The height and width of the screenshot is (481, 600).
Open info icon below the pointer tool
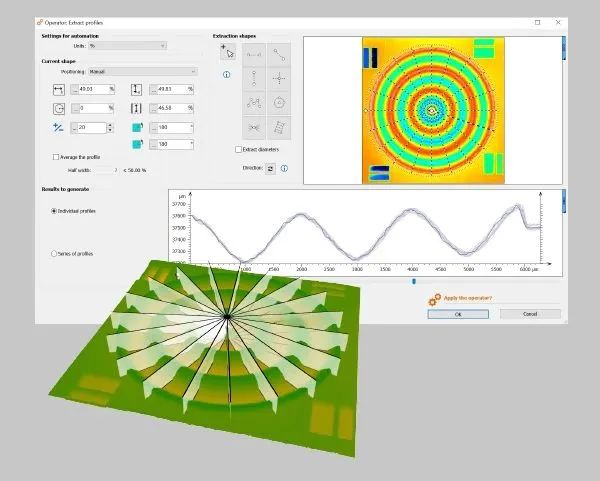[x=227, y=75]
